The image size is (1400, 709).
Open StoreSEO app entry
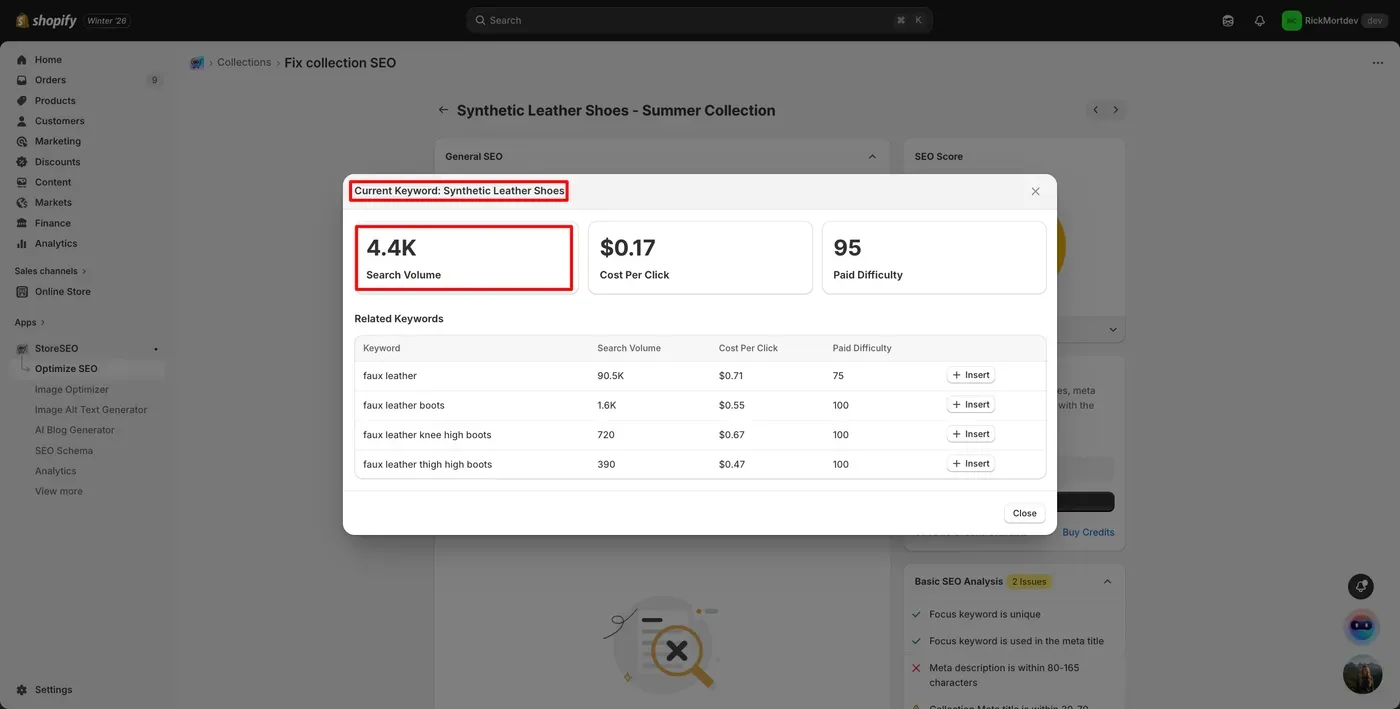(56, 348)
